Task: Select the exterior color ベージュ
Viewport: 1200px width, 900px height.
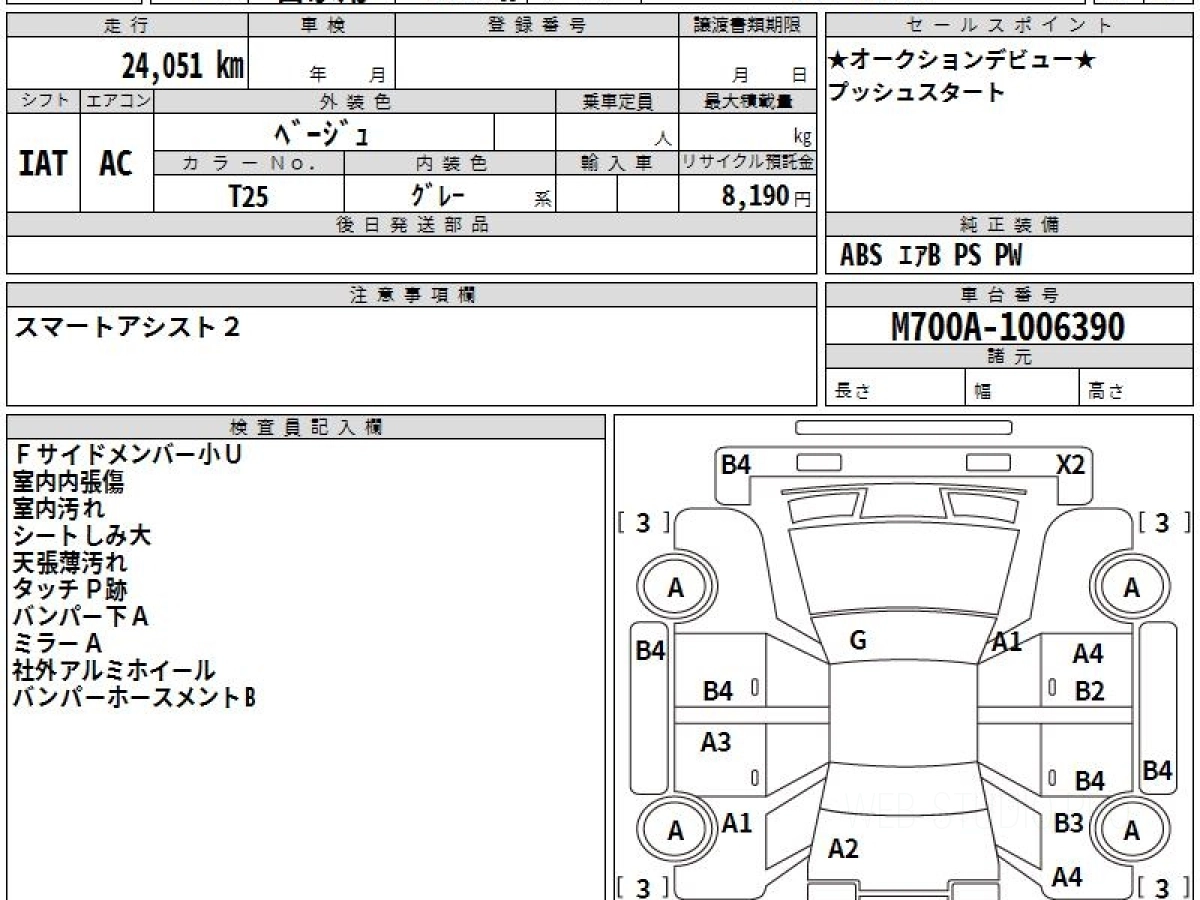Action: (x=323, y=132)
